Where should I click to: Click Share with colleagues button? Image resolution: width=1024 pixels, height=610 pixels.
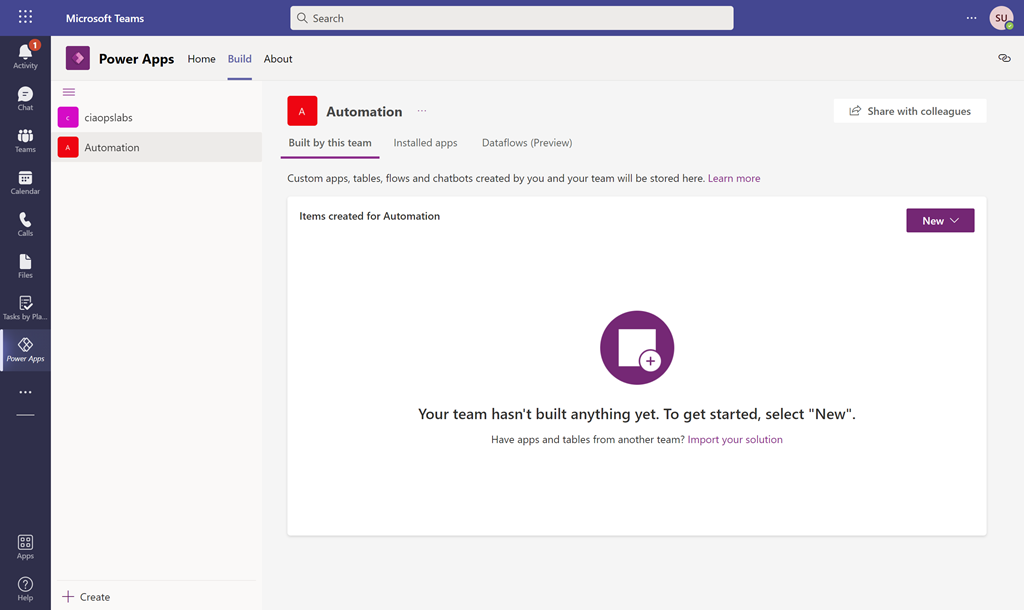point(910,111)
